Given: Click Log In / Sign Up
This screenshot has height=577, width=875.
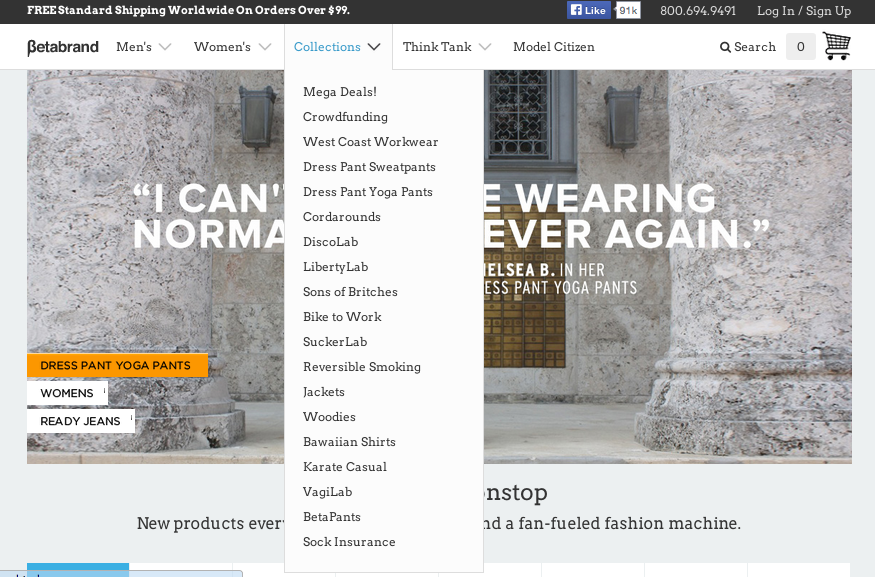Looking at the screenshot, I should click(x=804, y=11).
